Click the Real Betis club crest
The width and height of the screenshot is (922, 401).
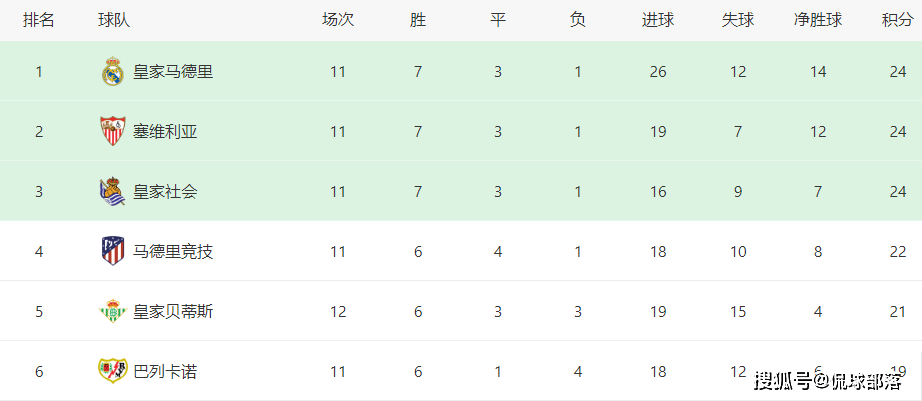click(112, 311)
